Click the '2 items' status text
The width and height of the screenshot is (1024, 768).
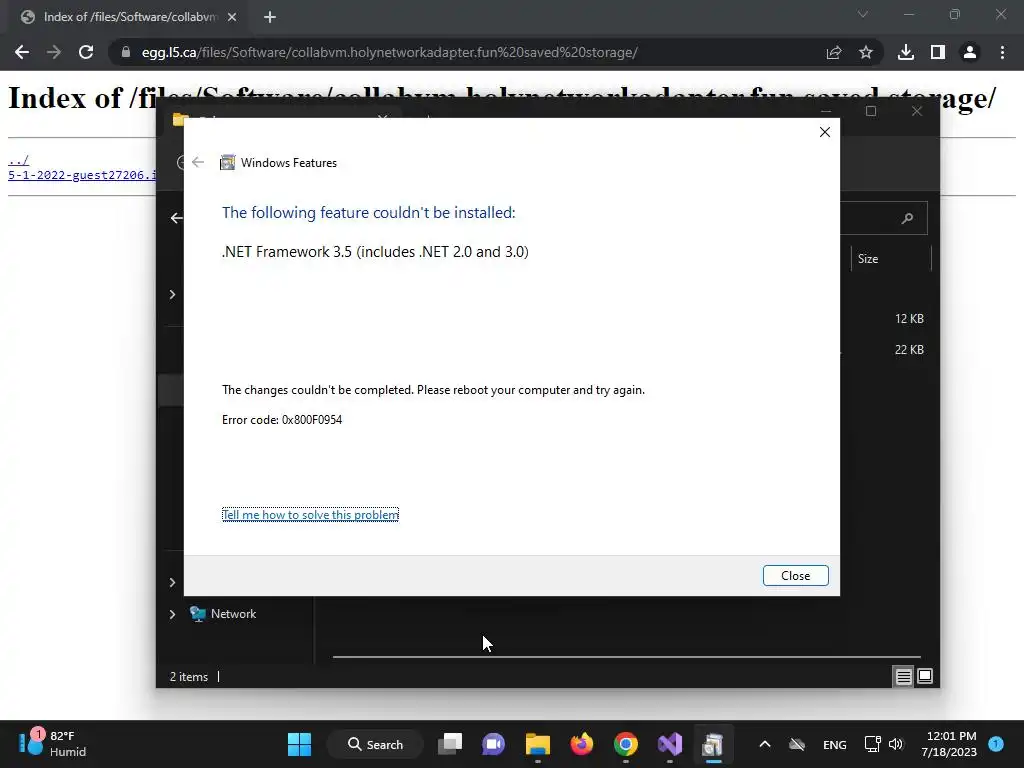(189, 677)
